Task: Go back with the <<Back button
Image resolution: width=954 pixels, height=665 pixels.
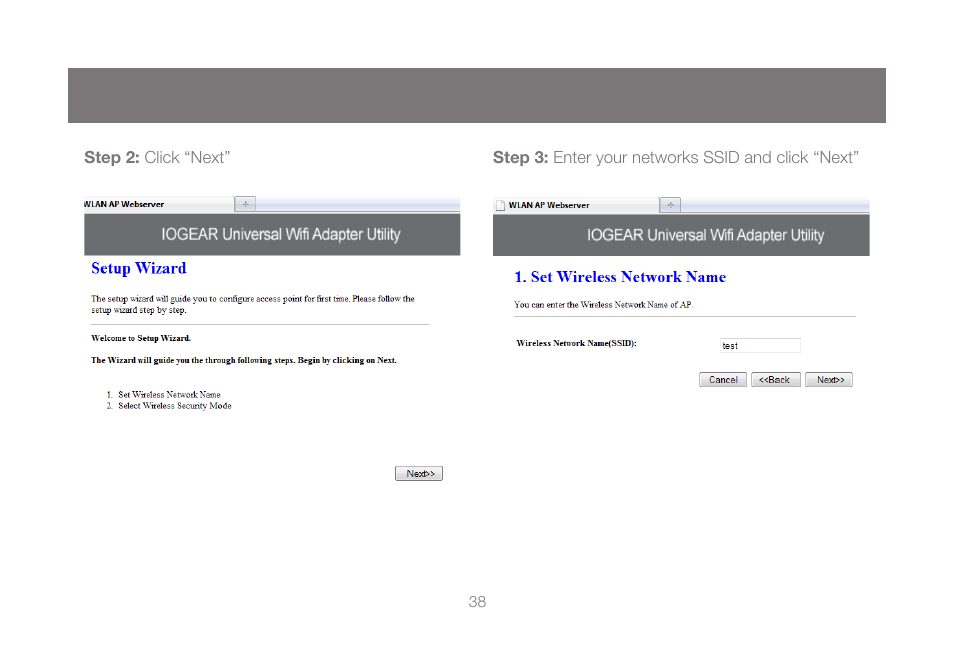Action: click(776, 380)
